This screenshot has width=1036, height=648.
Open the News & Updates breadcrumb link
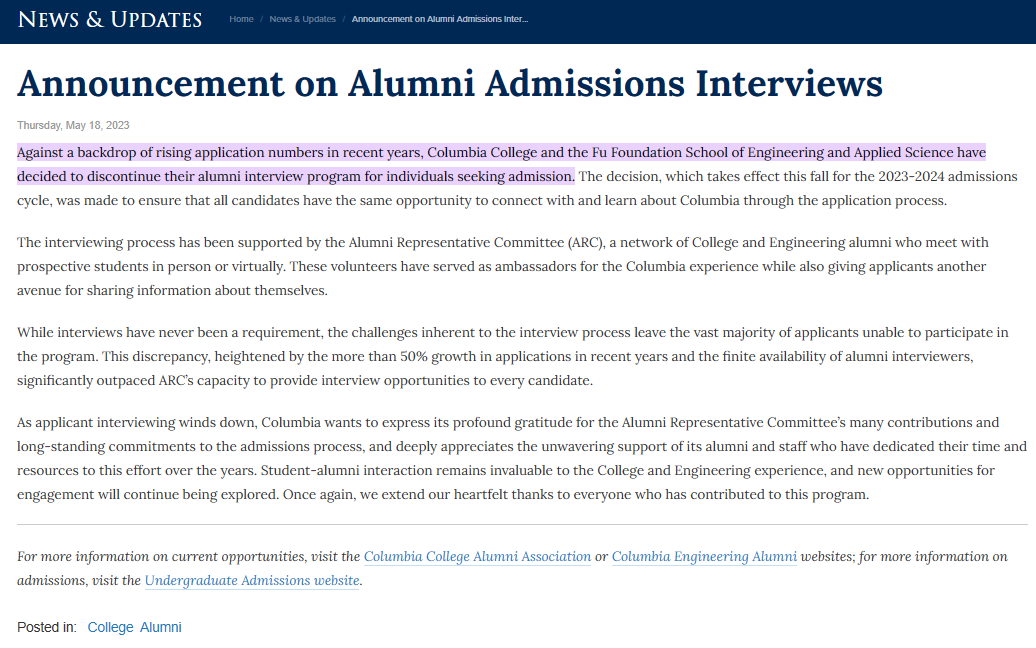302,20
